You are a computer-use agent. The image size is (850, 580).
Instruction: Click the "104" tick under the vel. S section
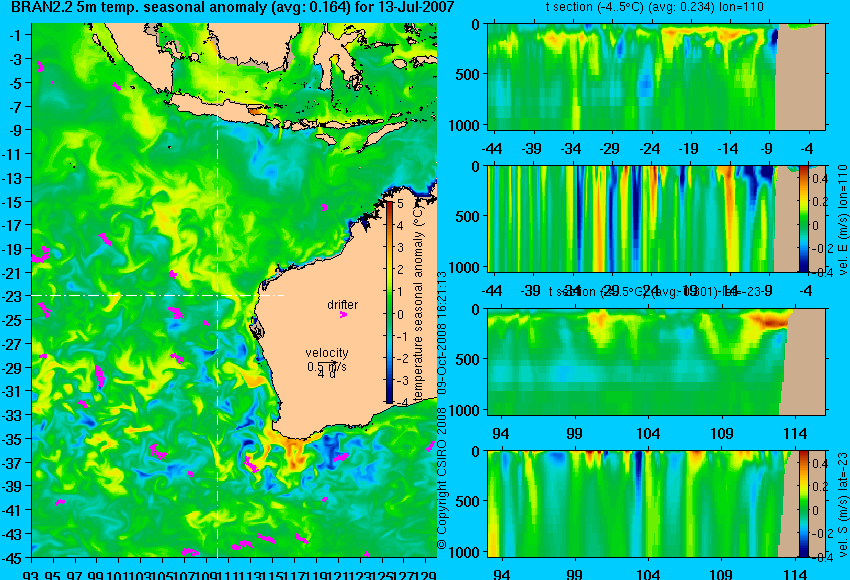(648, 574)
